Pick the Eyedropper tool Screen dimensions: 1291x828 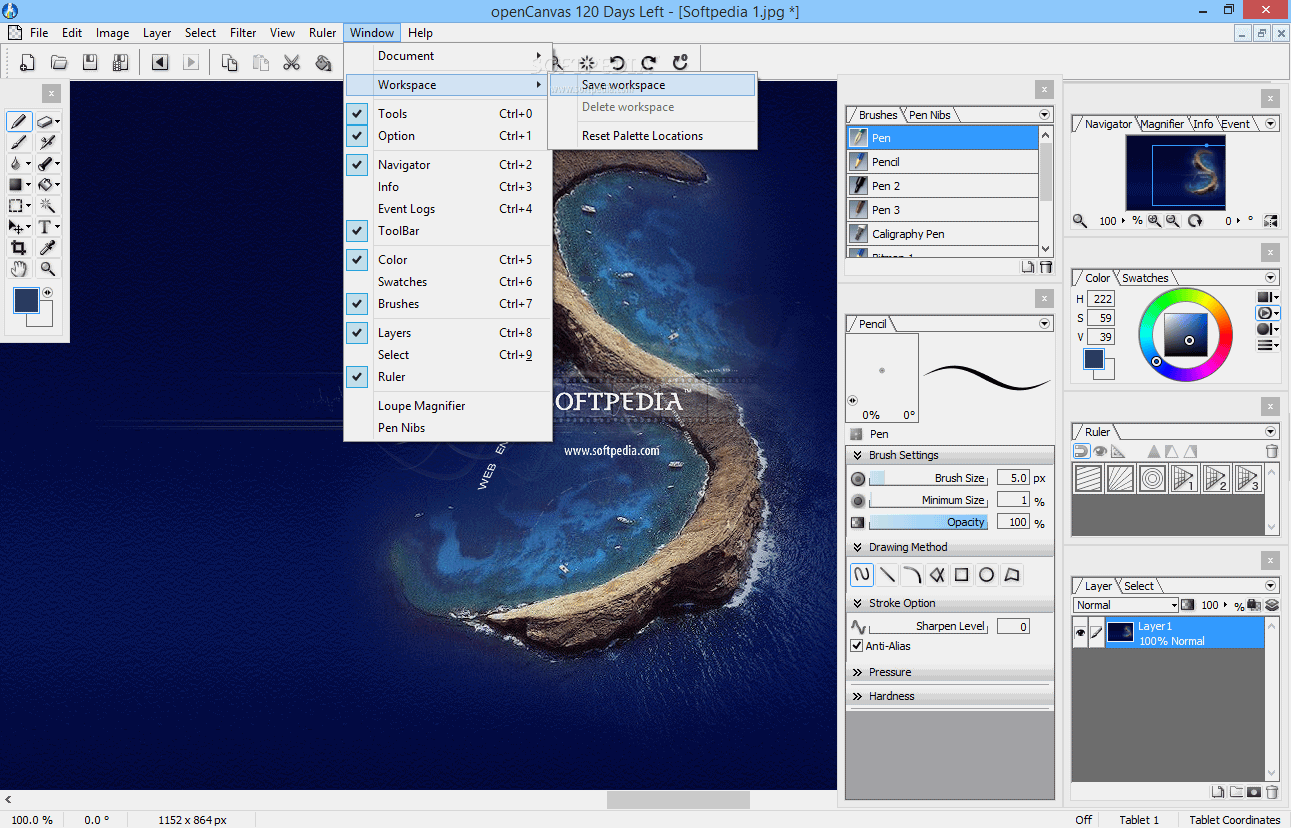[47, 248]
